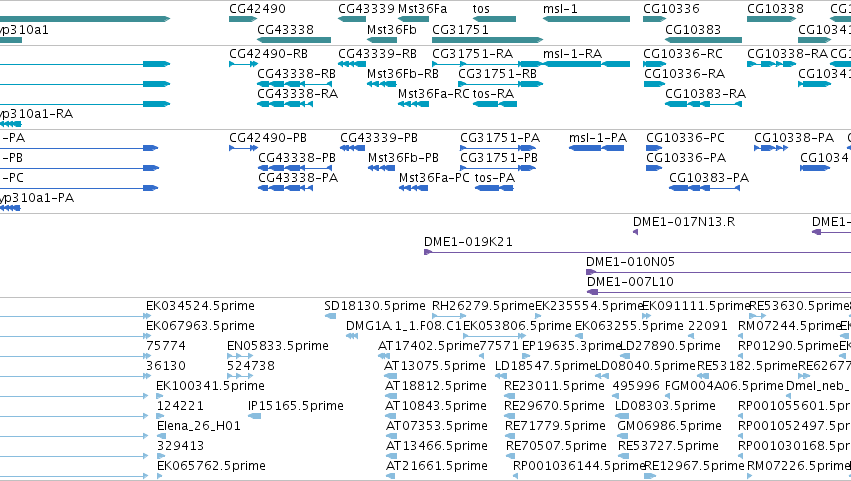Select the GM06986.5prime EST label
The height and width of the screenshot is (481, 851).
pyautogui.click(x=669, y=427)
